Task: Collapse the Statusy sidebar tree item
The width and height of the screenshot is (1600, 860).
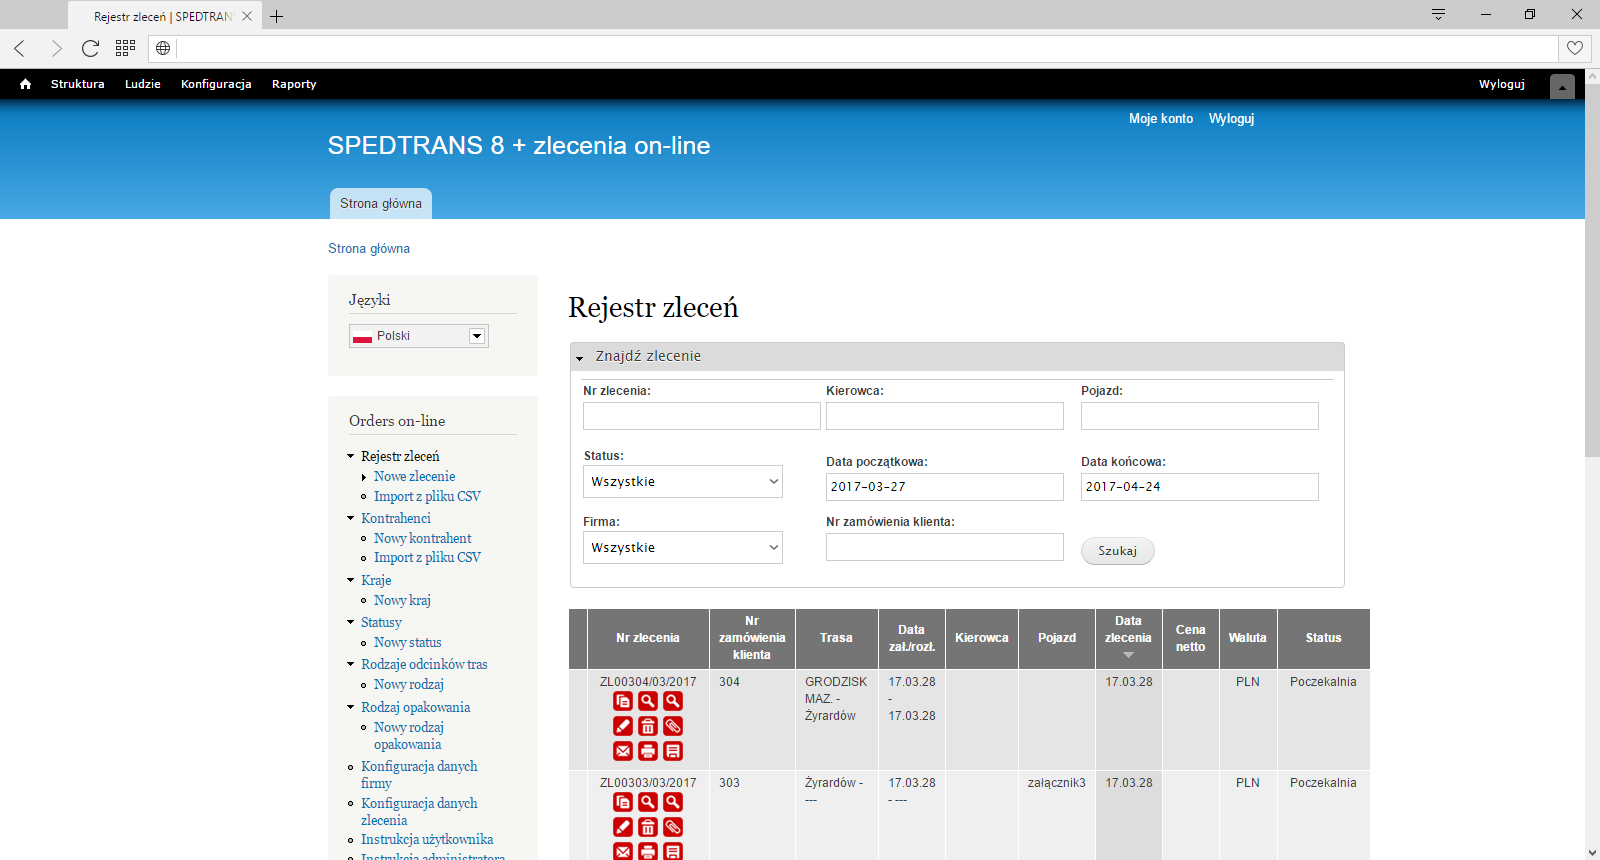Action: pyautogui.click(x=351, y=622)
